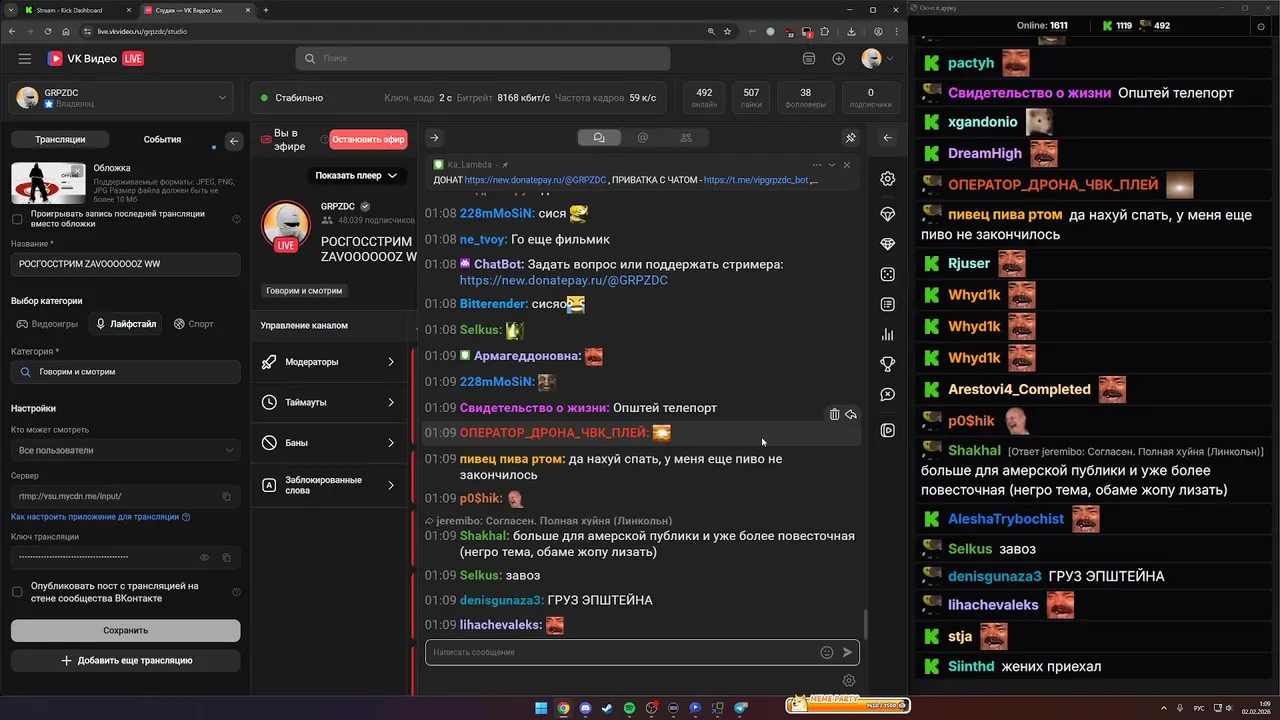Viewport: 1280px width, 720px height.
Task: Open the bar chart statistics icon
Action: (887, 334)
